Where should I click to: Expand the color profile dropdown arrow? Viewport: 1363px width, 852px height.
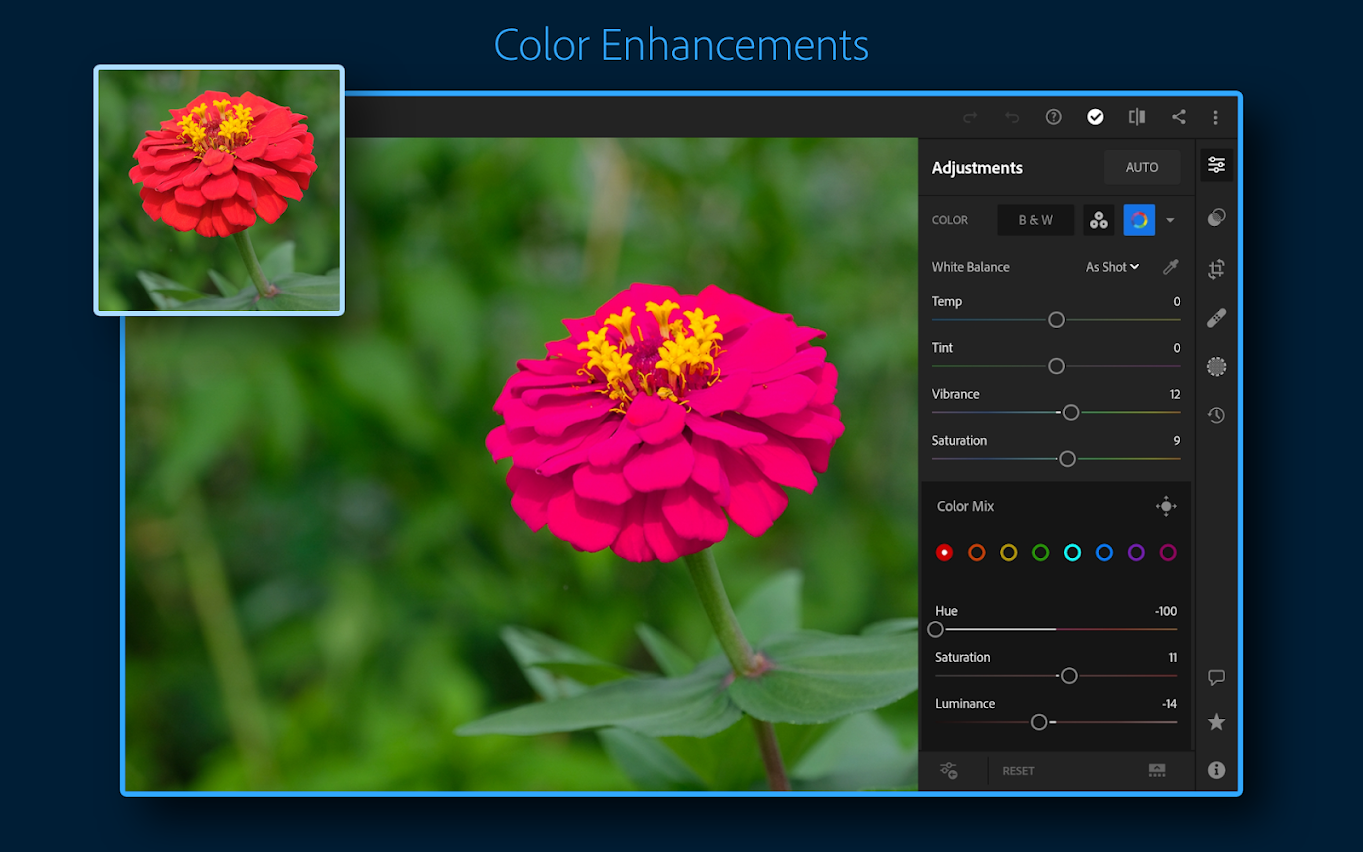coord(1170,219)
